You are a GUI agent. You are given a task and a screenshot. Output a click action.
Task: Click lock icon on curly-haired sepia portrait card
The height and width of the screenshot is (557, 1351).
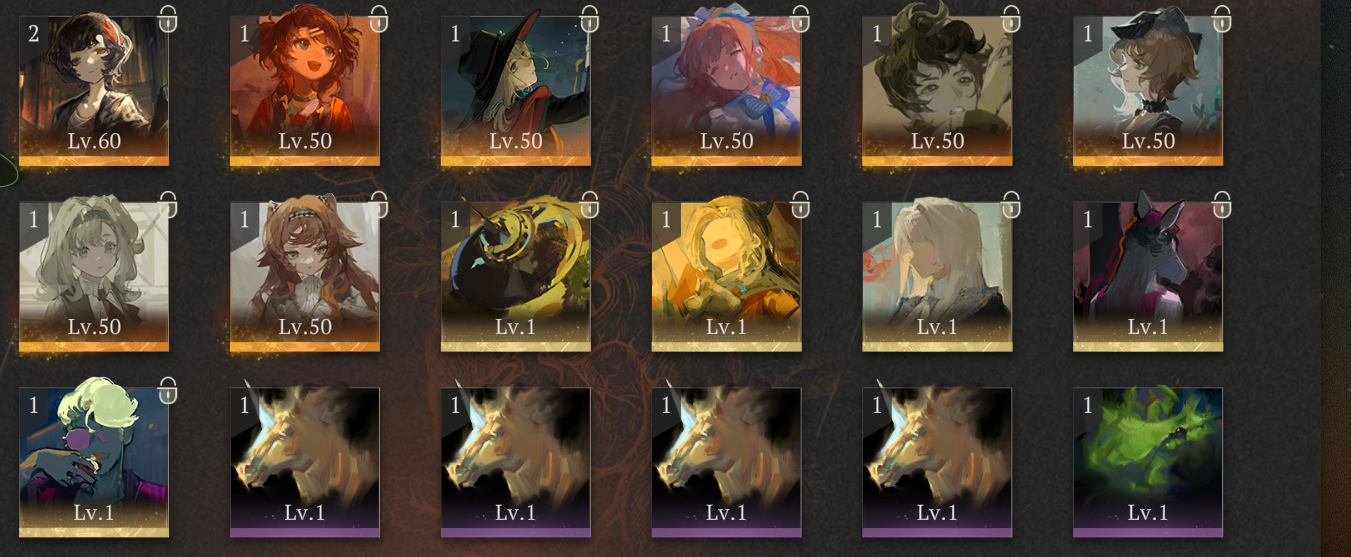tap(1012, 17)
